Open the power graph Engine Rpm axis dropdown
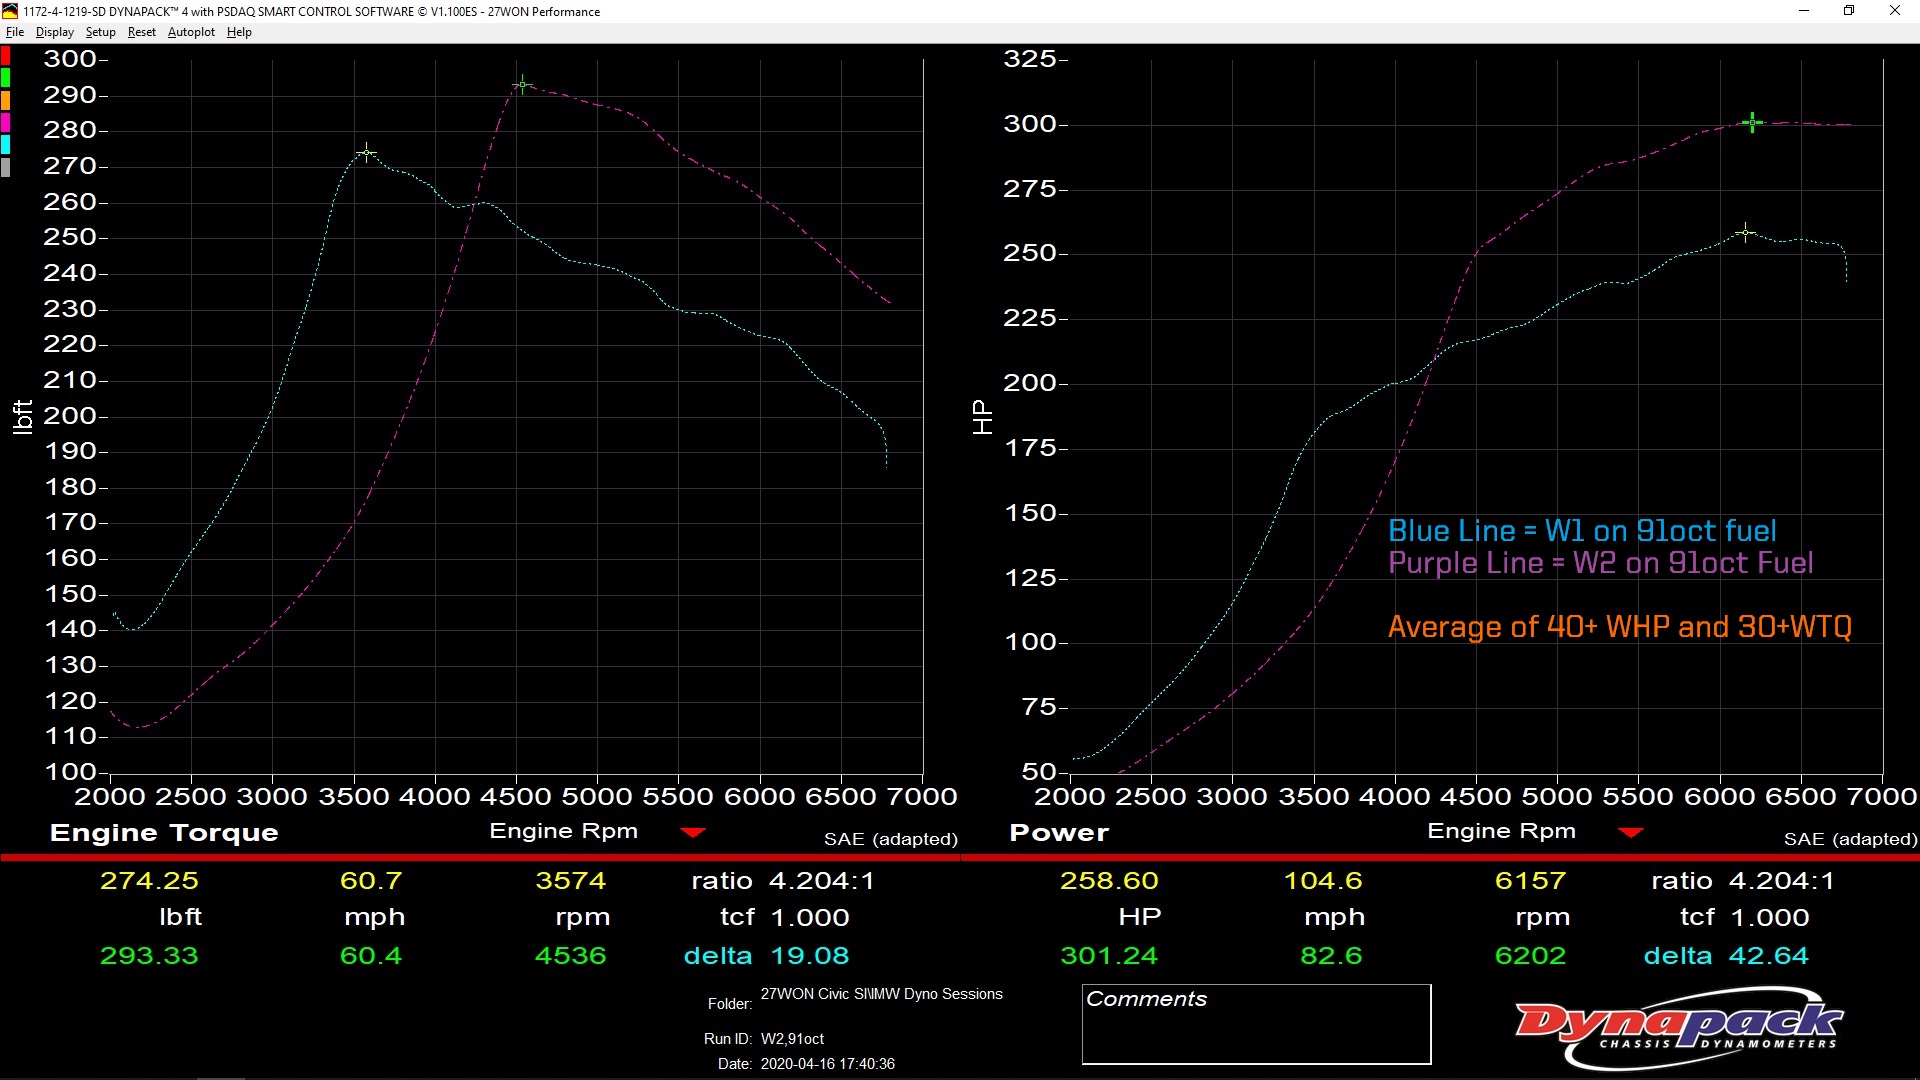Image resolution: width=1920 pixels, height=1080 pixels. [x=1631, y=832]
